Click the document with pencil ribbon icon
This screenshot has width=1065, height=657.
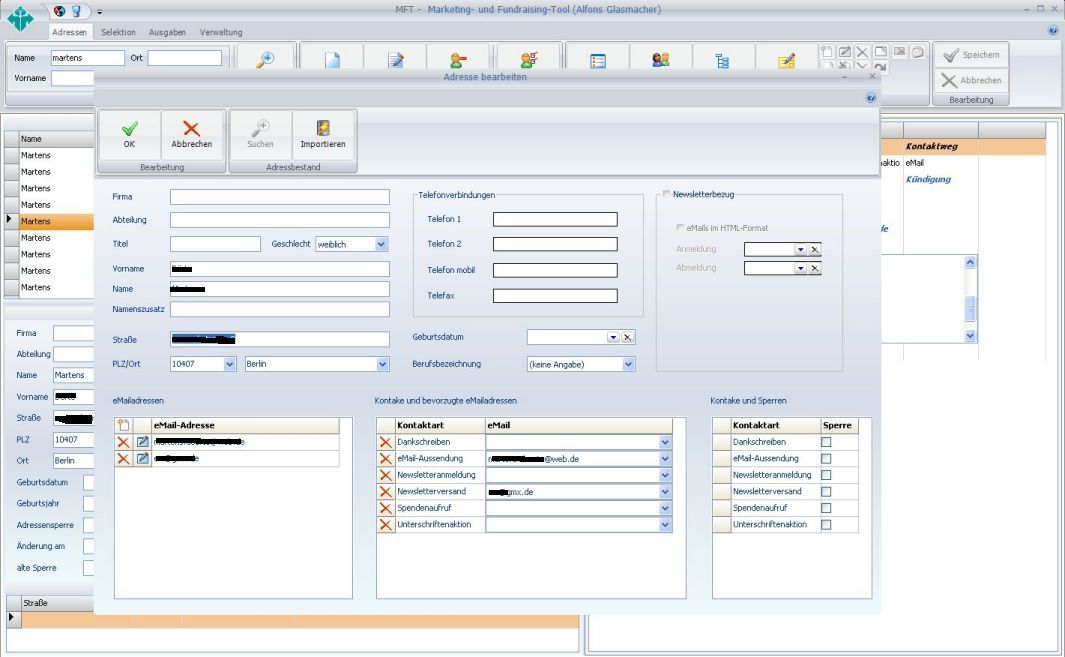point(395,60)
